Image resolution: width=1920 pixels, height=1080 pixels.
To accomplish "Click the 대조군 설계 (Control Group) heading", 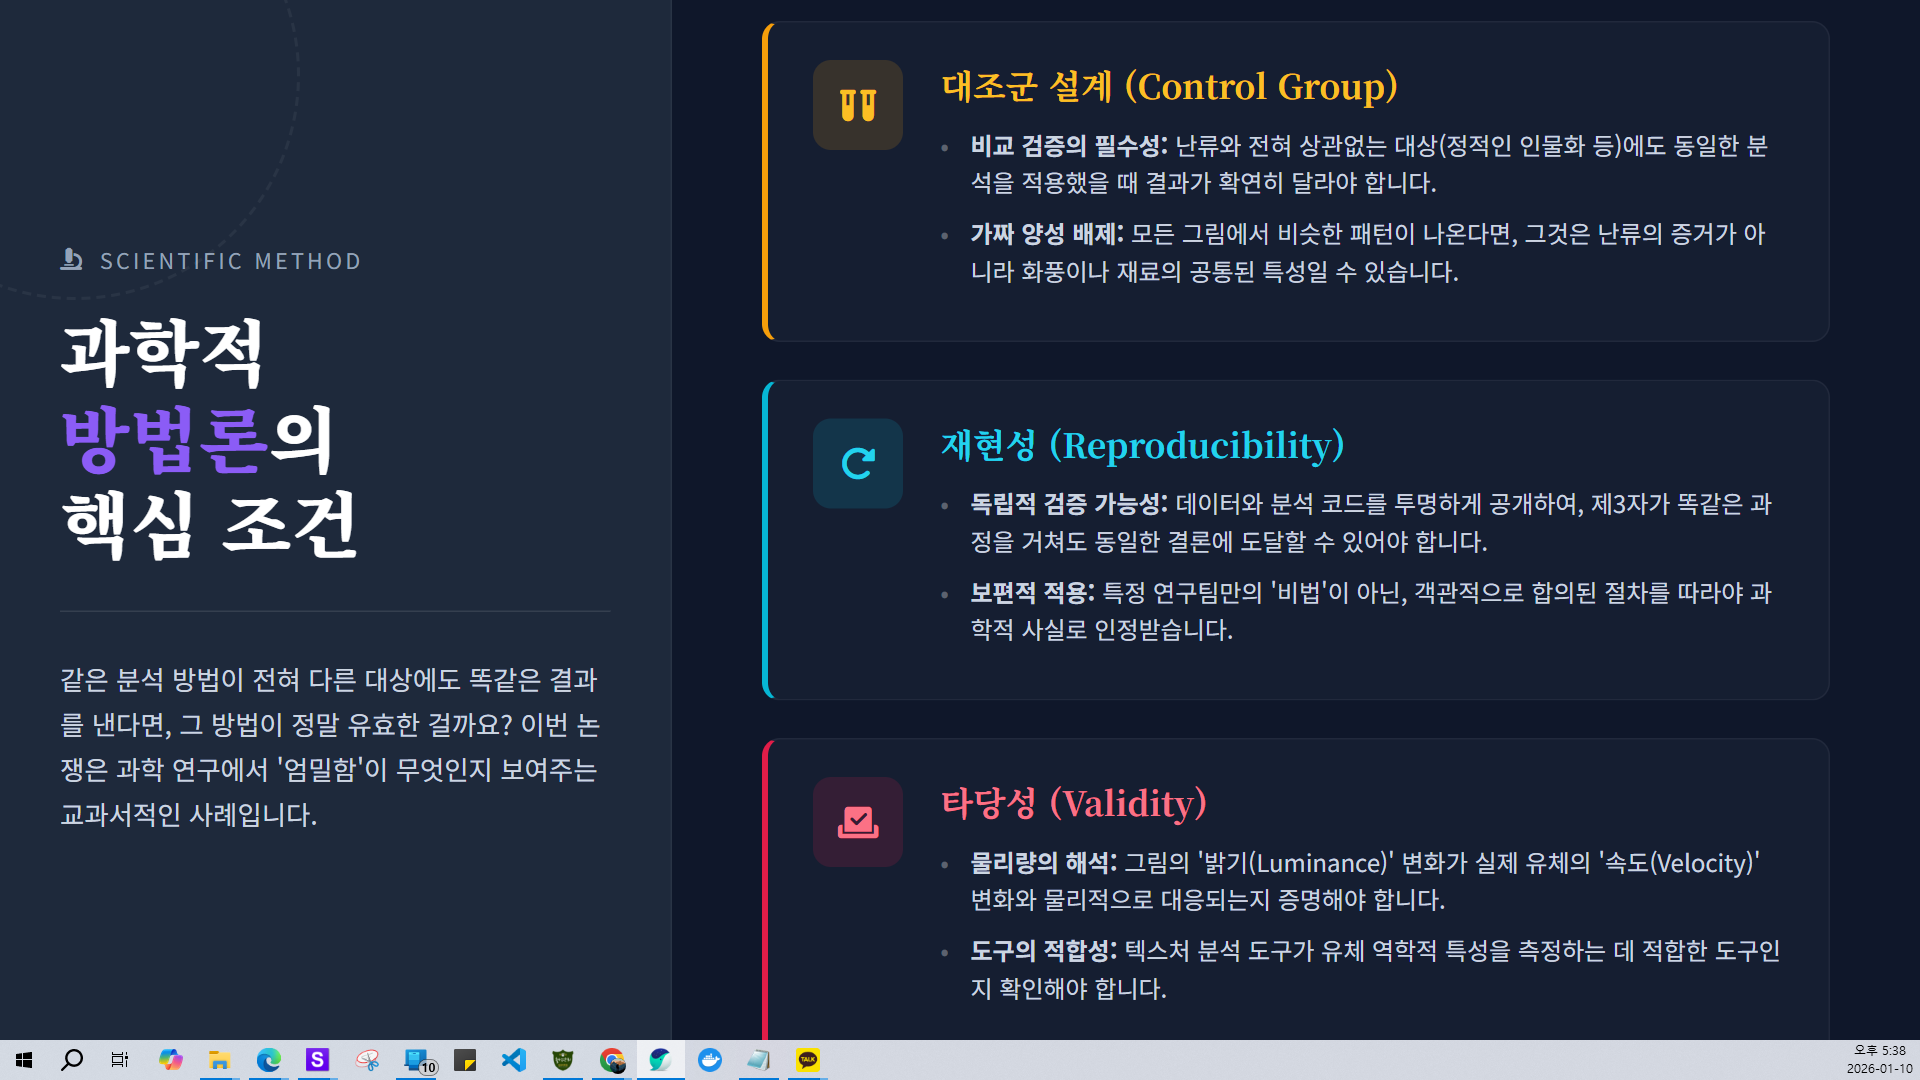I will [1169, 87].
